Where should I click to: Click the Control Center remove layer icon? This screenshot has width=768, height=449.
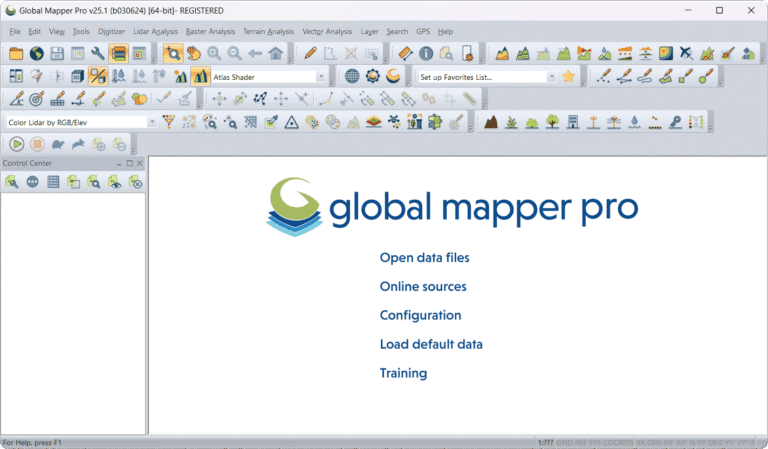pos(135,182)
